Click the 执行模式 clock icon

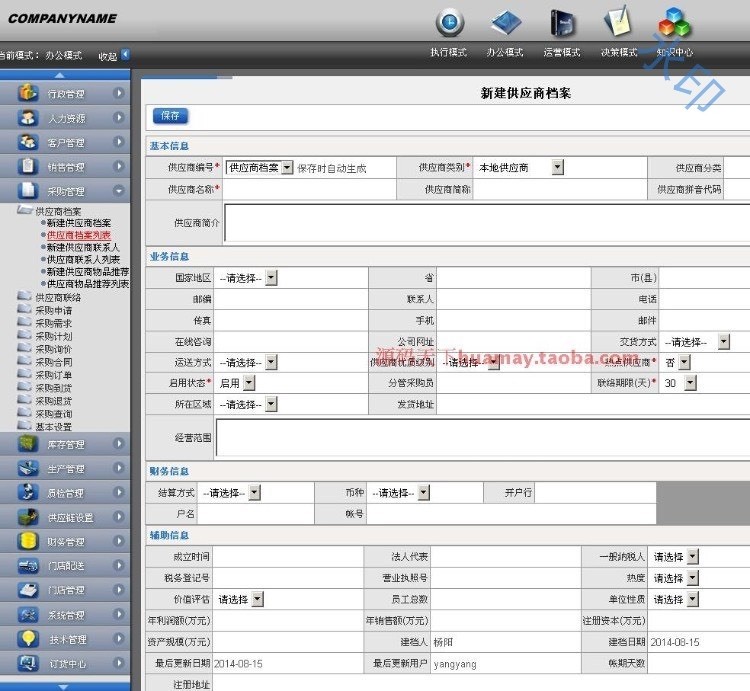[449, 23]
